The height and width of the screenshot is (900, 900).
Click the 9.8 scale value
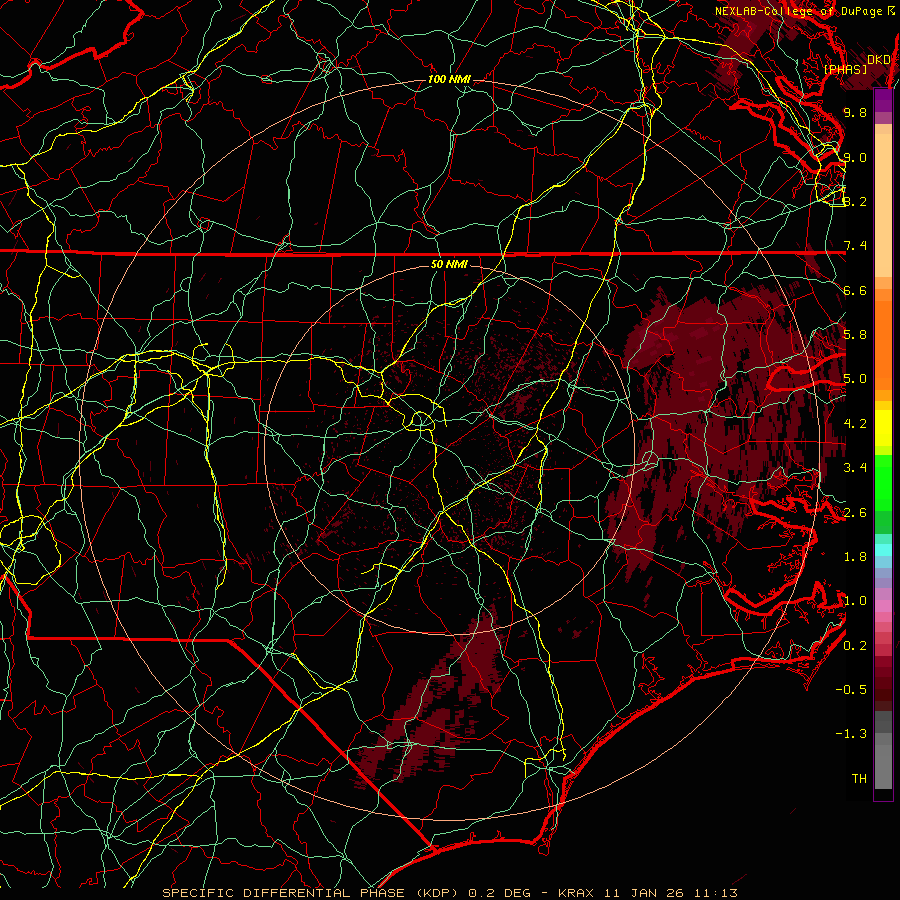coord(855,112)
